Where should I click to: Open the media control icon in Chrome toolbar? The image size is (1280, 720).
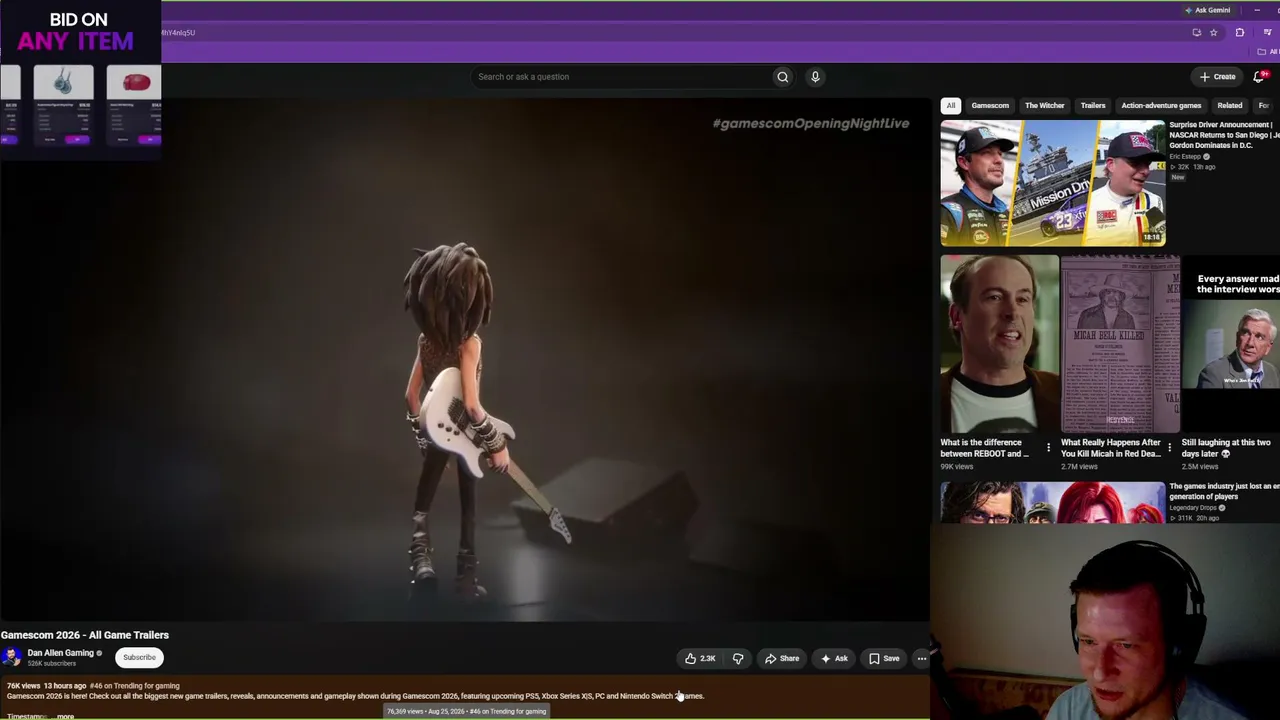click(1267, 33)
